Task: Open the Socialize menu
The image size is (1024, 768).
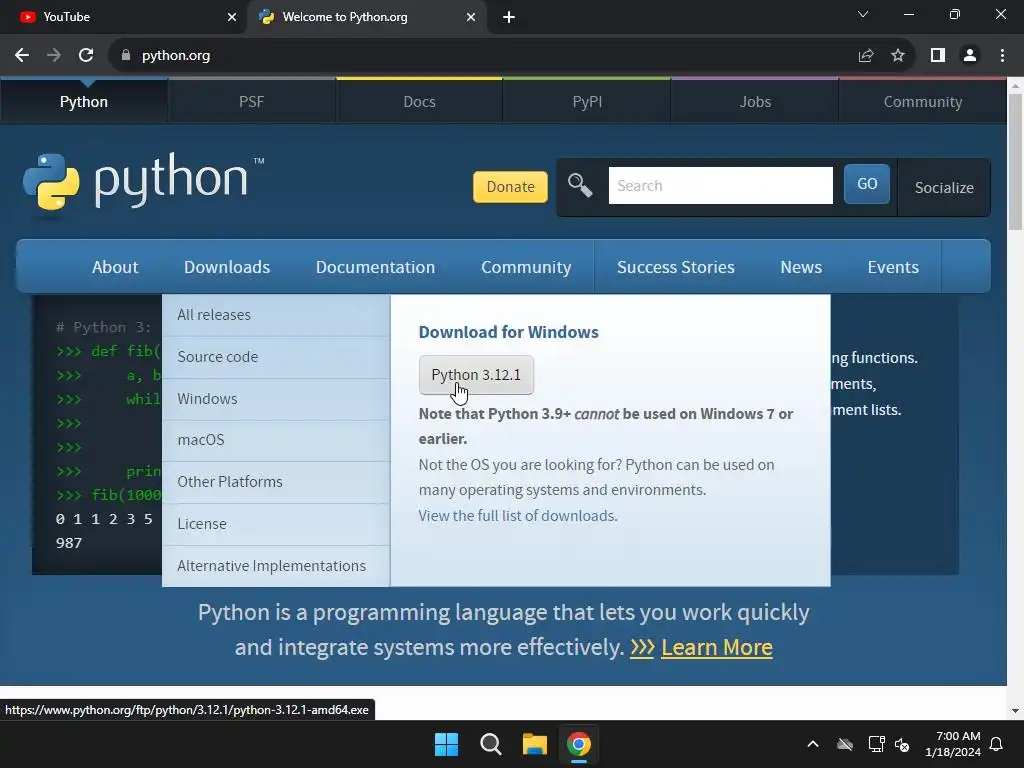Action: [x=944, y=187]
